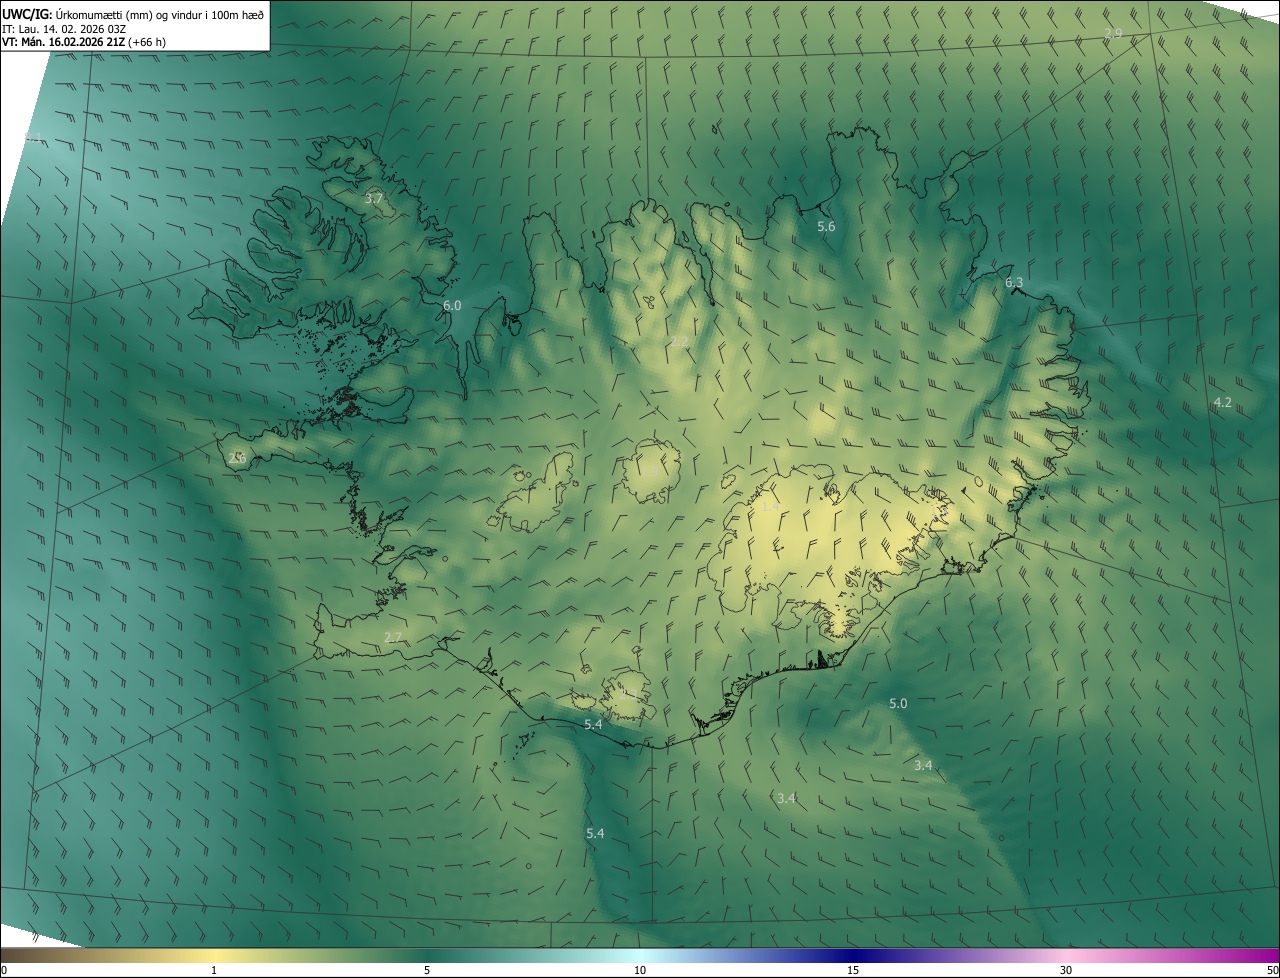Click the 50 tick on the colour scale
1280x978 pixels.
[x=1271, y=970]
